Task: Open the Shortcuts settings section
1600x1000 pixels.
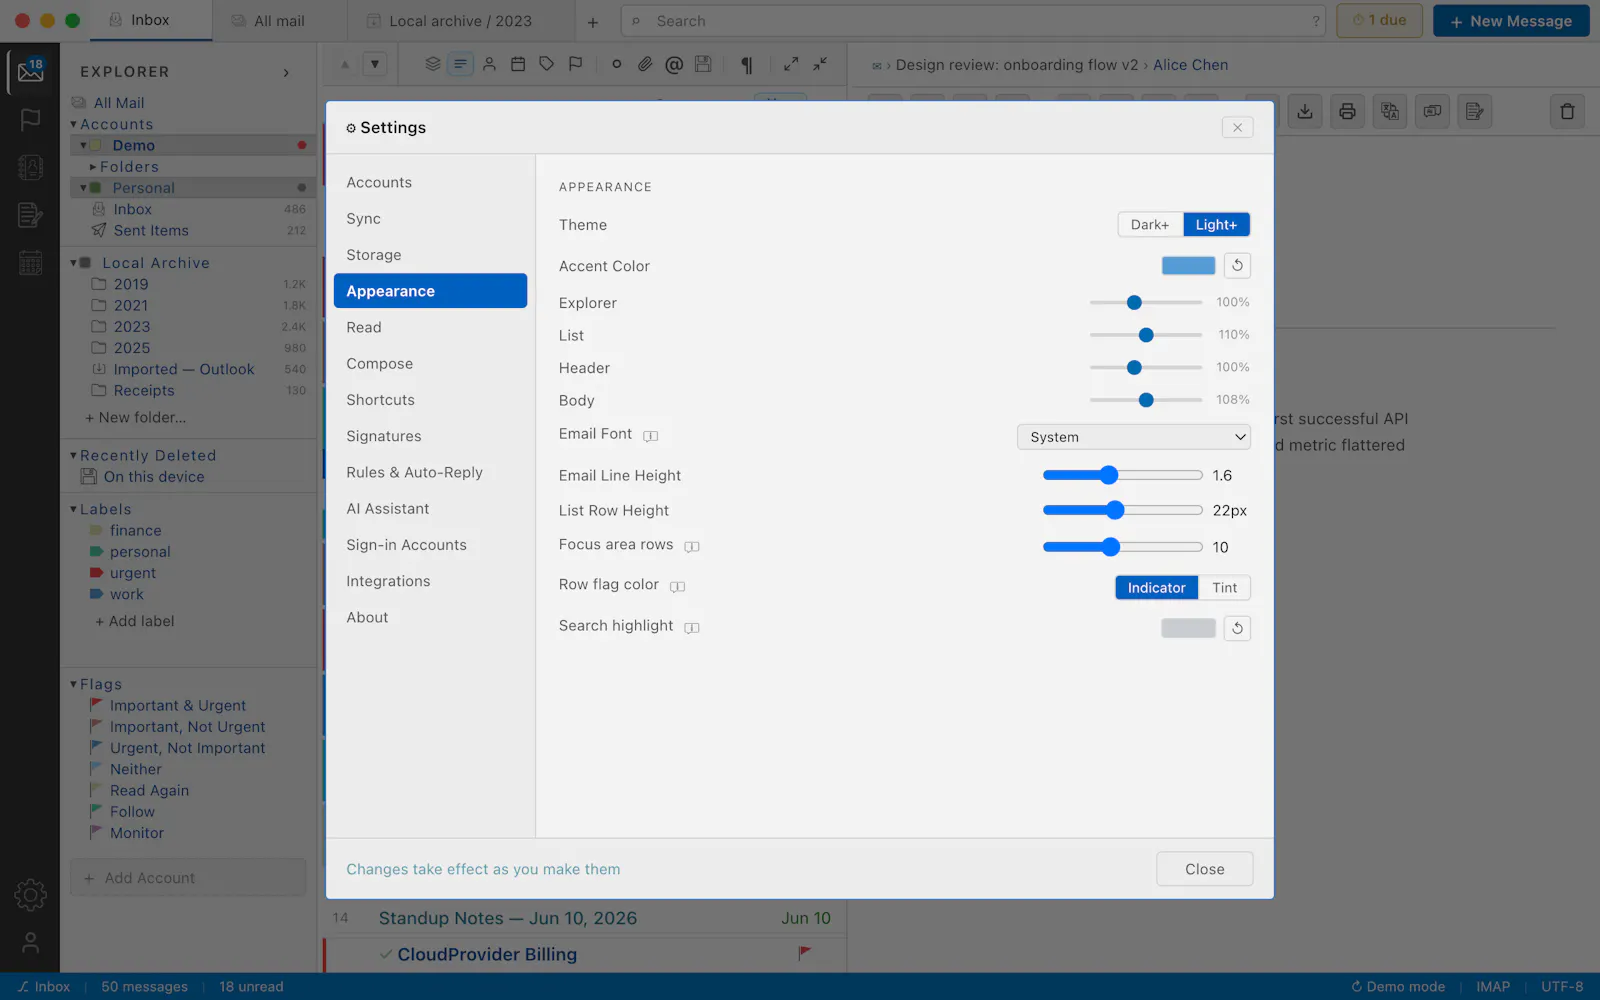Action: point(430,400)
